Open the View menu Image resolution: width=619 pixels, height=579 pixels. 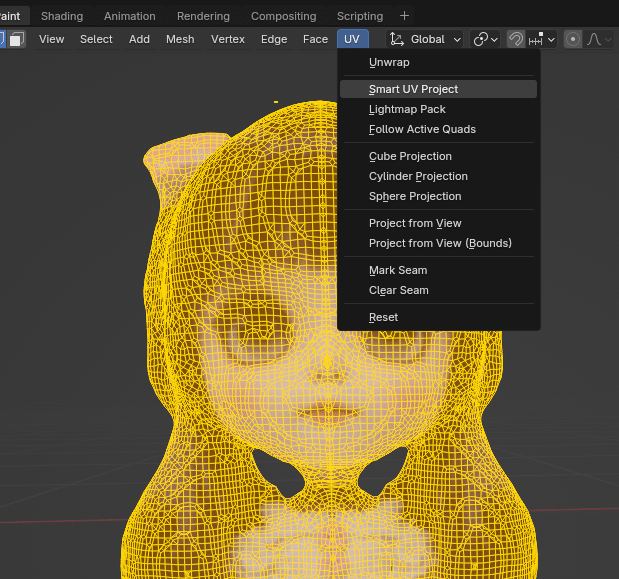point(51,39)
